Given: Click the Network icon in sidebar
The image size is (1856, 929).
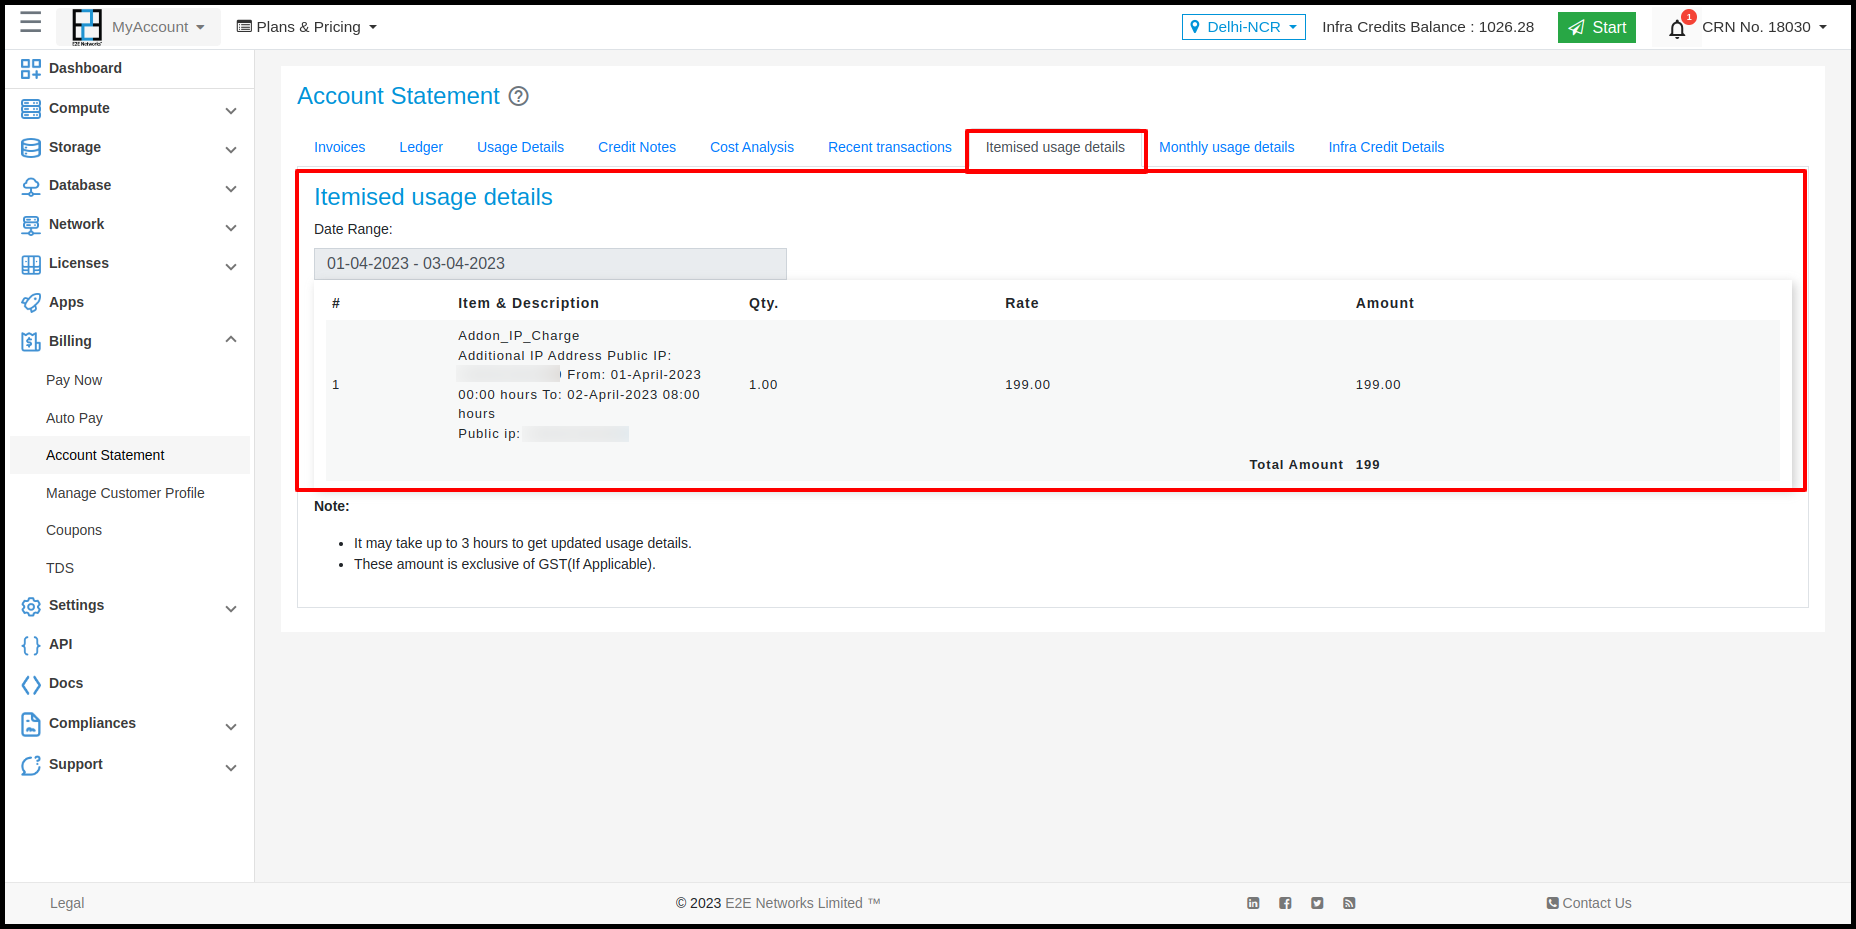Looking at the screenshot, I should (31, 225).
